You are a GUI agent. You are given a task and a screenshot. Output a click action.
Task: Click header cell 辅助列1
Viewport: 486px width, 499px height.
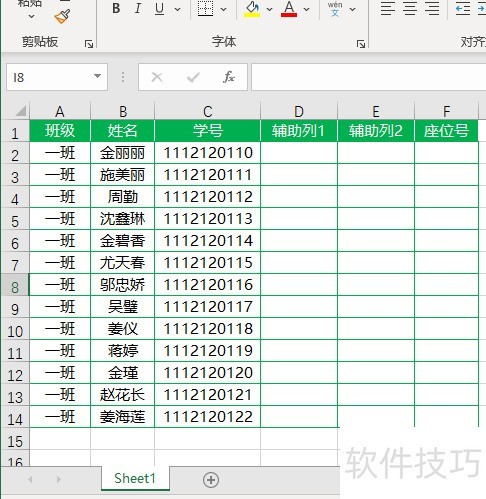299,131
